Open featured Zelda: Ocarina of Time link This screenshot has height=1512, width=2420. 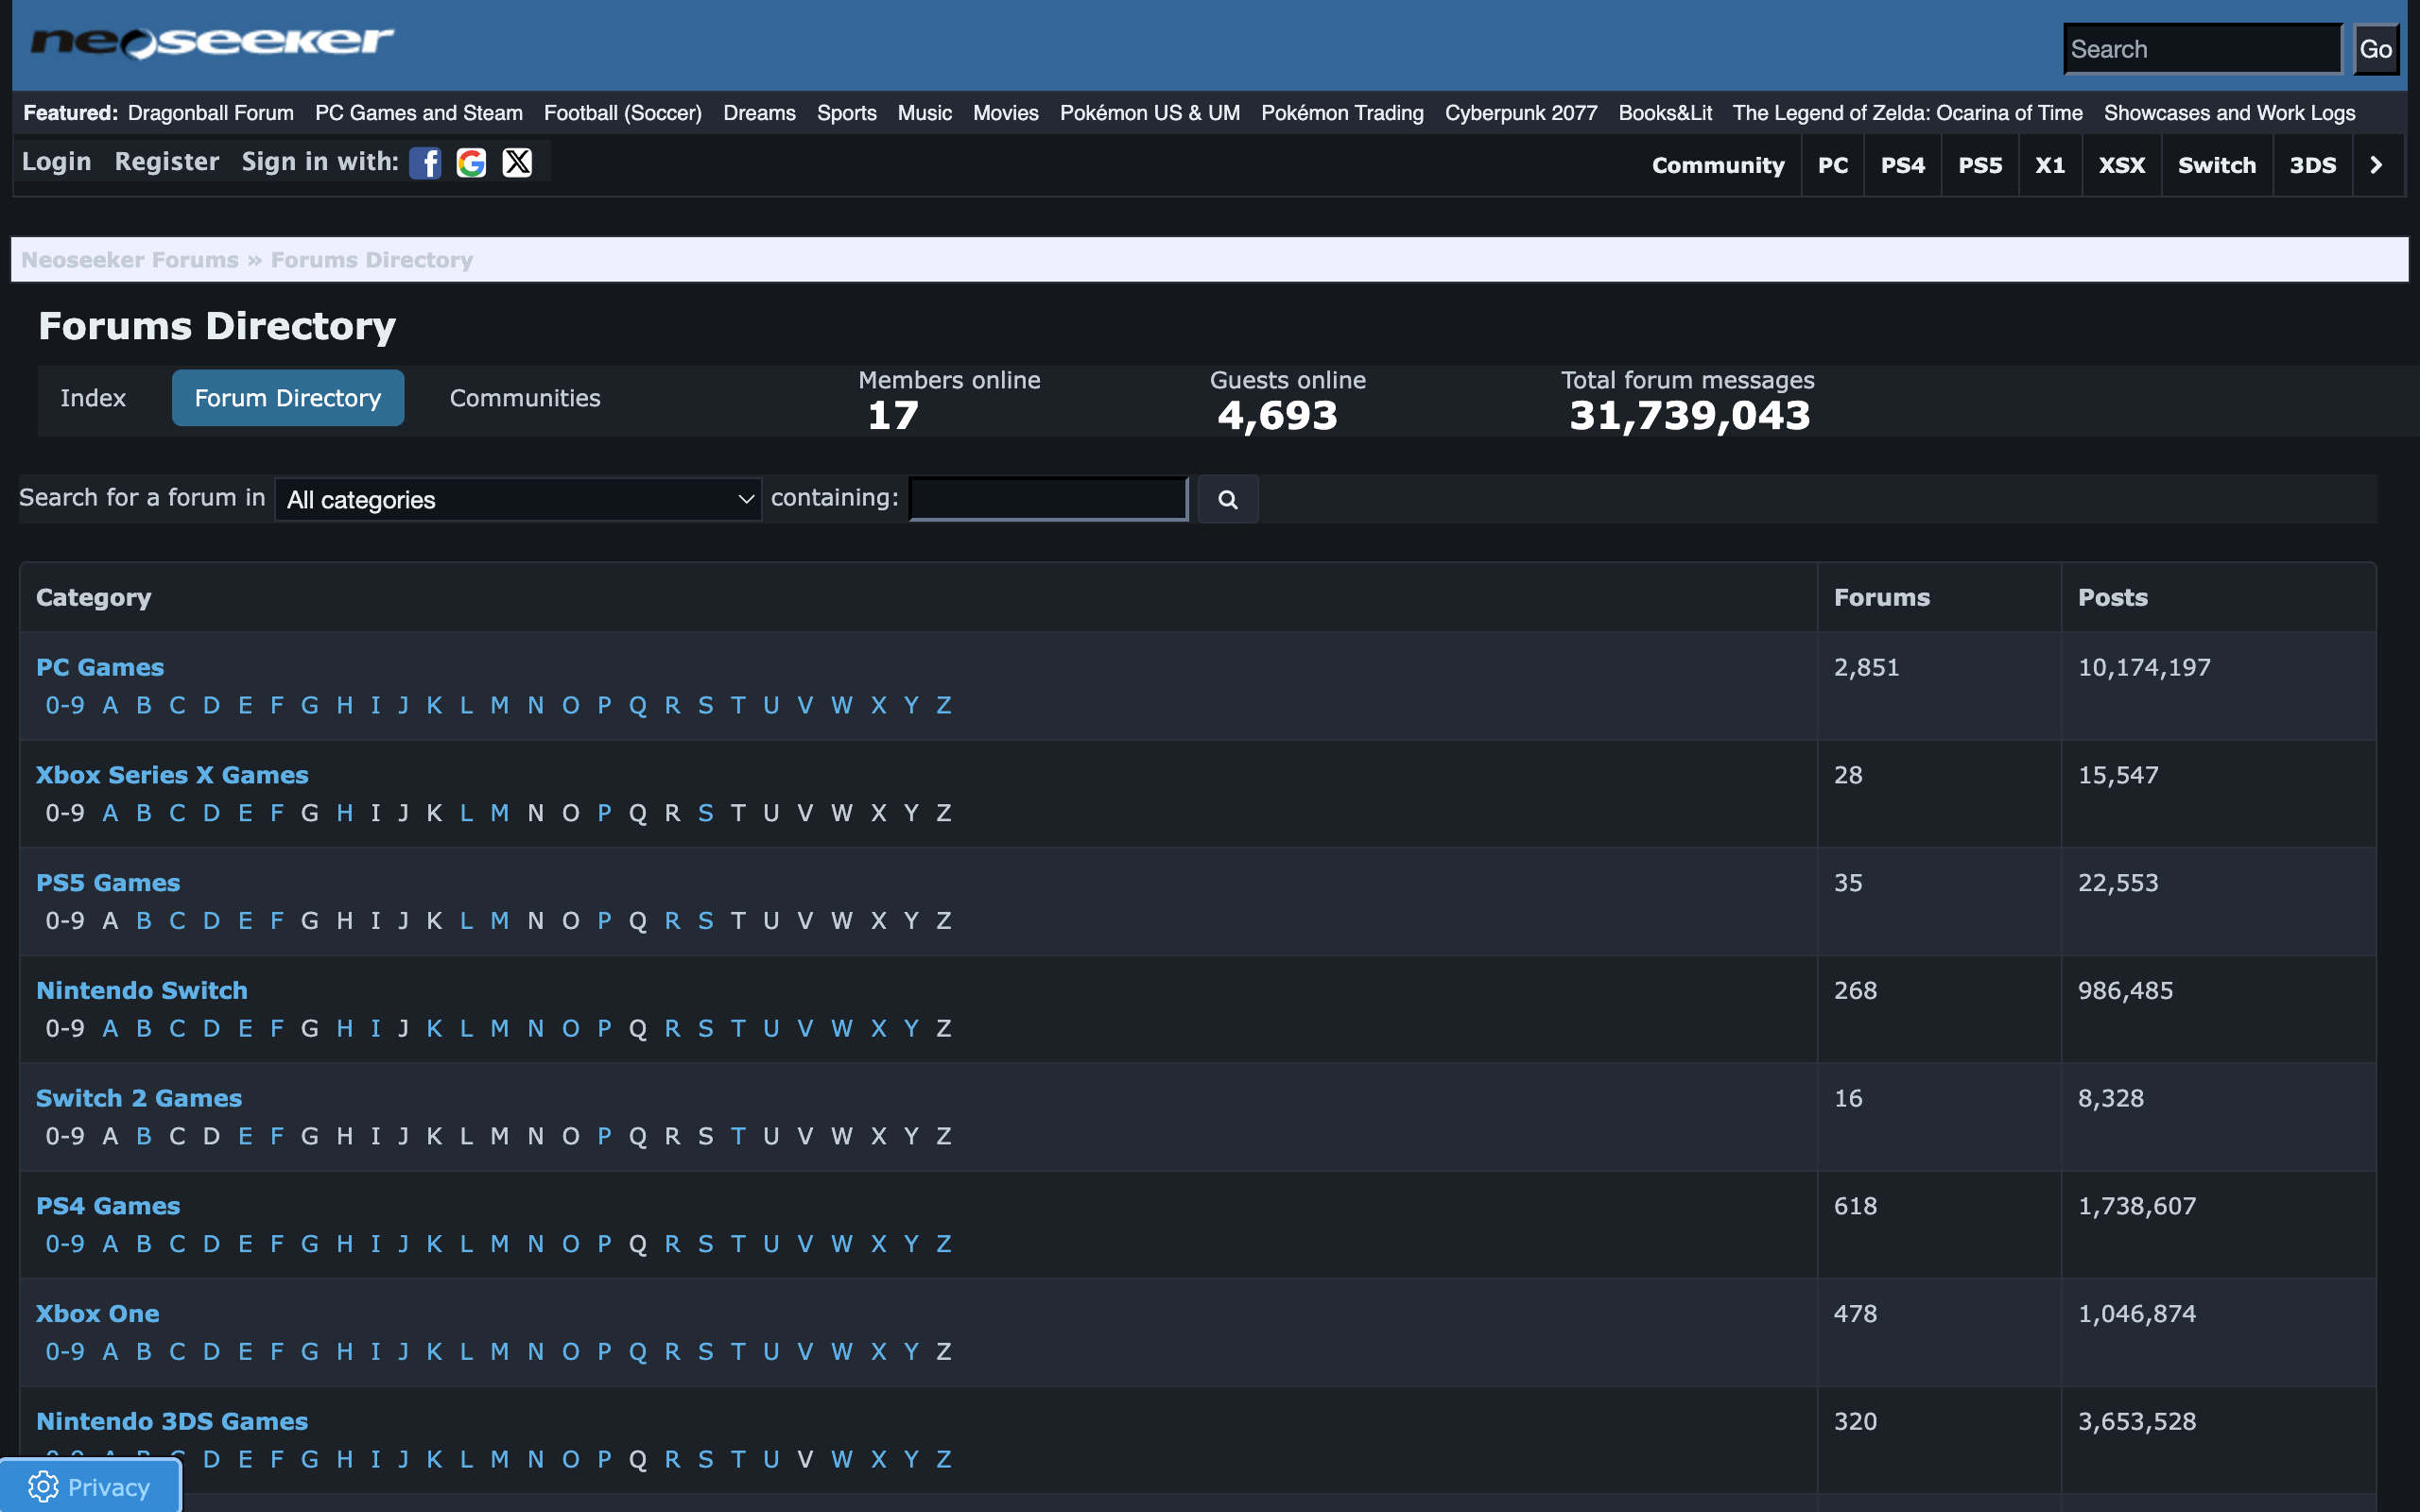[x=1908, y=113]
